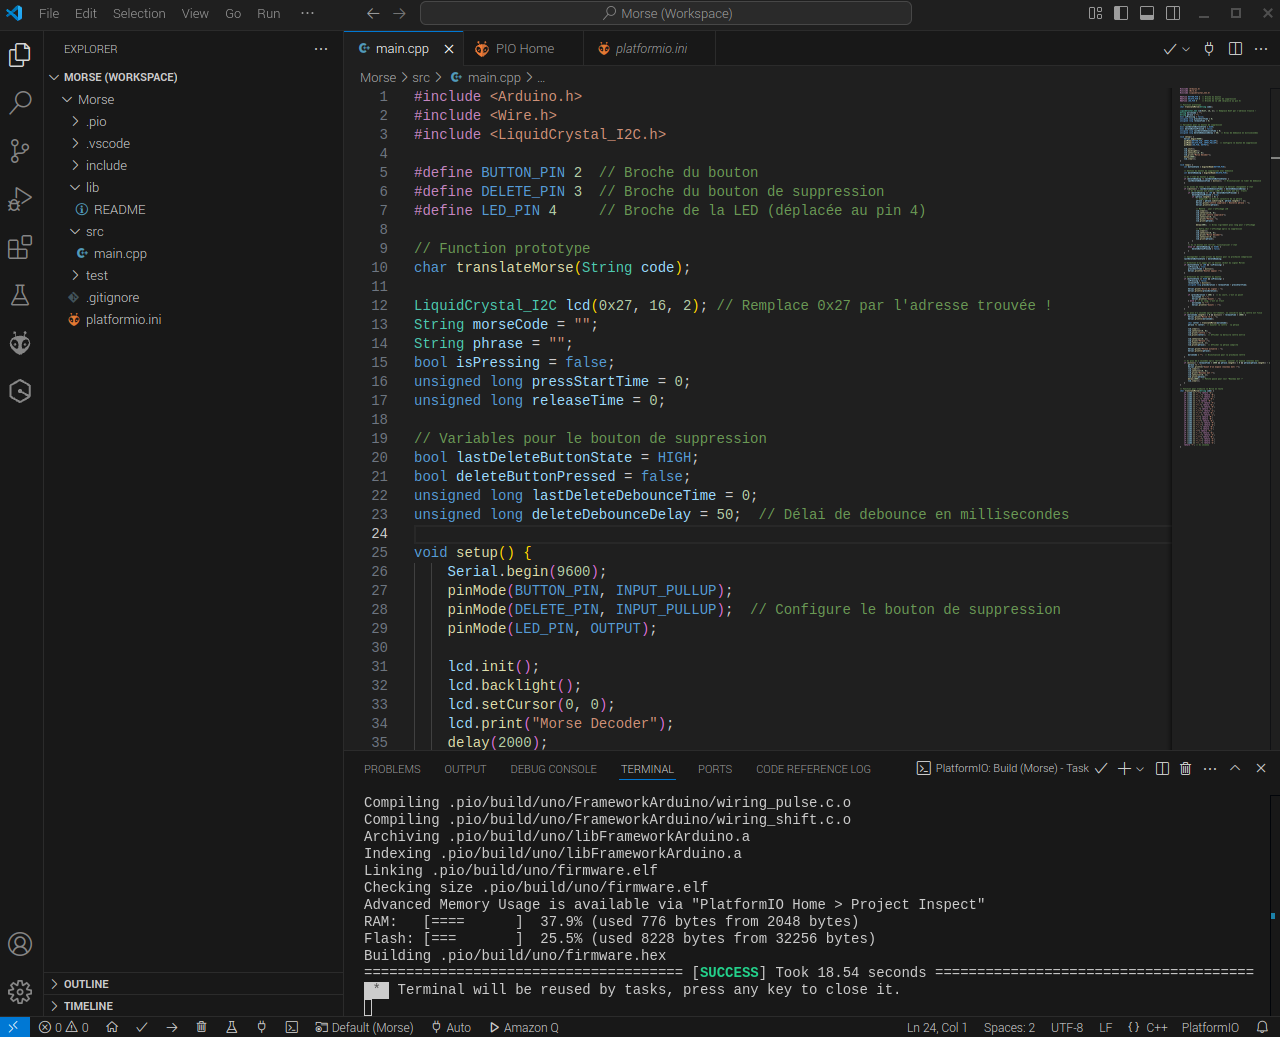Viewport: 1280px width, 1037px height.
Task: Click PlatformIO Upload arrow in status bar
Action: [172, 1027]
